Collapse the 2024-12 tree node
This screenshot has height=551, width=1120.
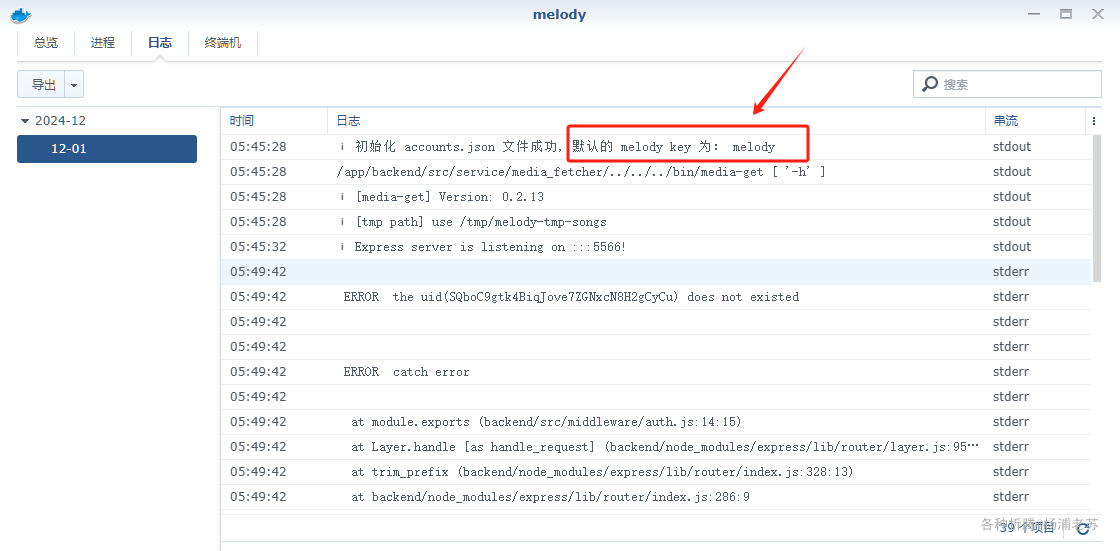click(x=26, y=121)
